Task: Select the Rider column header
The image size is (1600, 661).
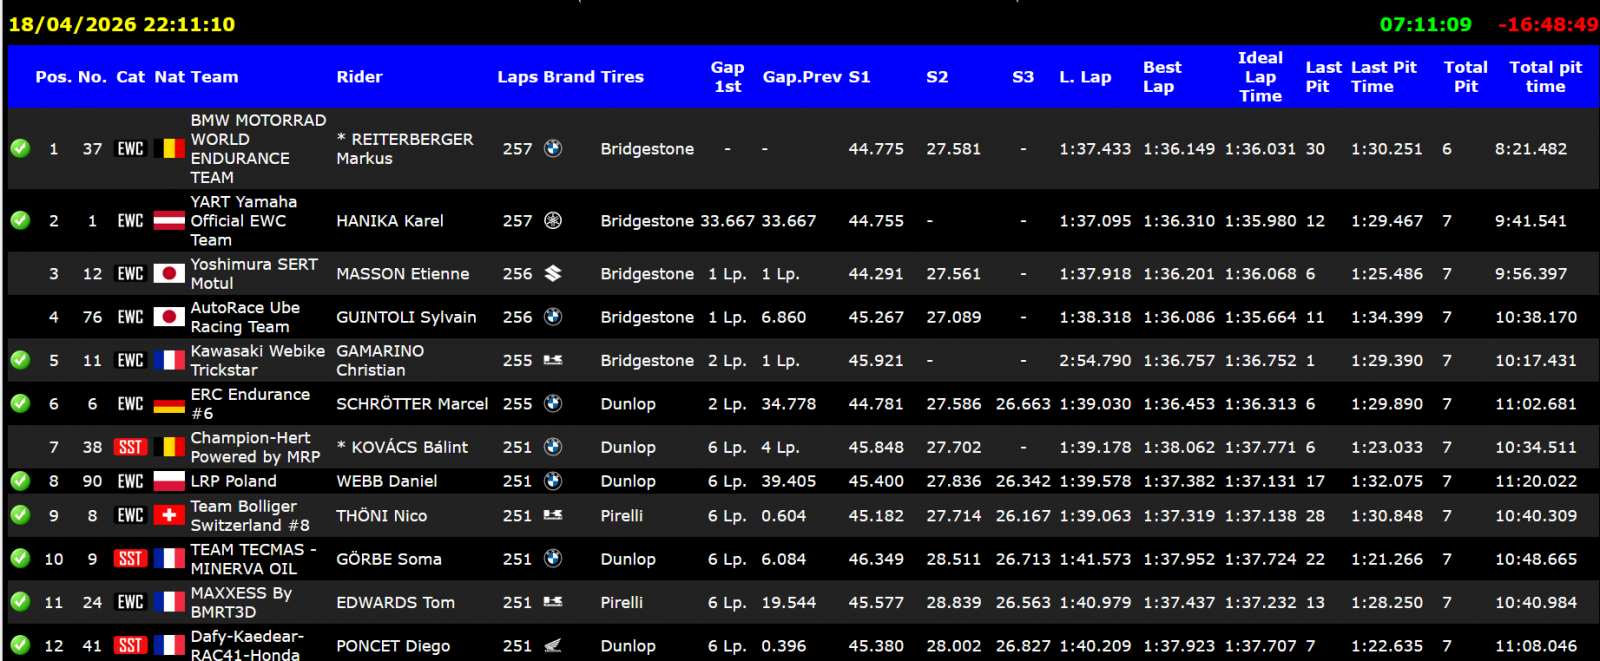Action: pyautogui.click(x=359, y=77)
